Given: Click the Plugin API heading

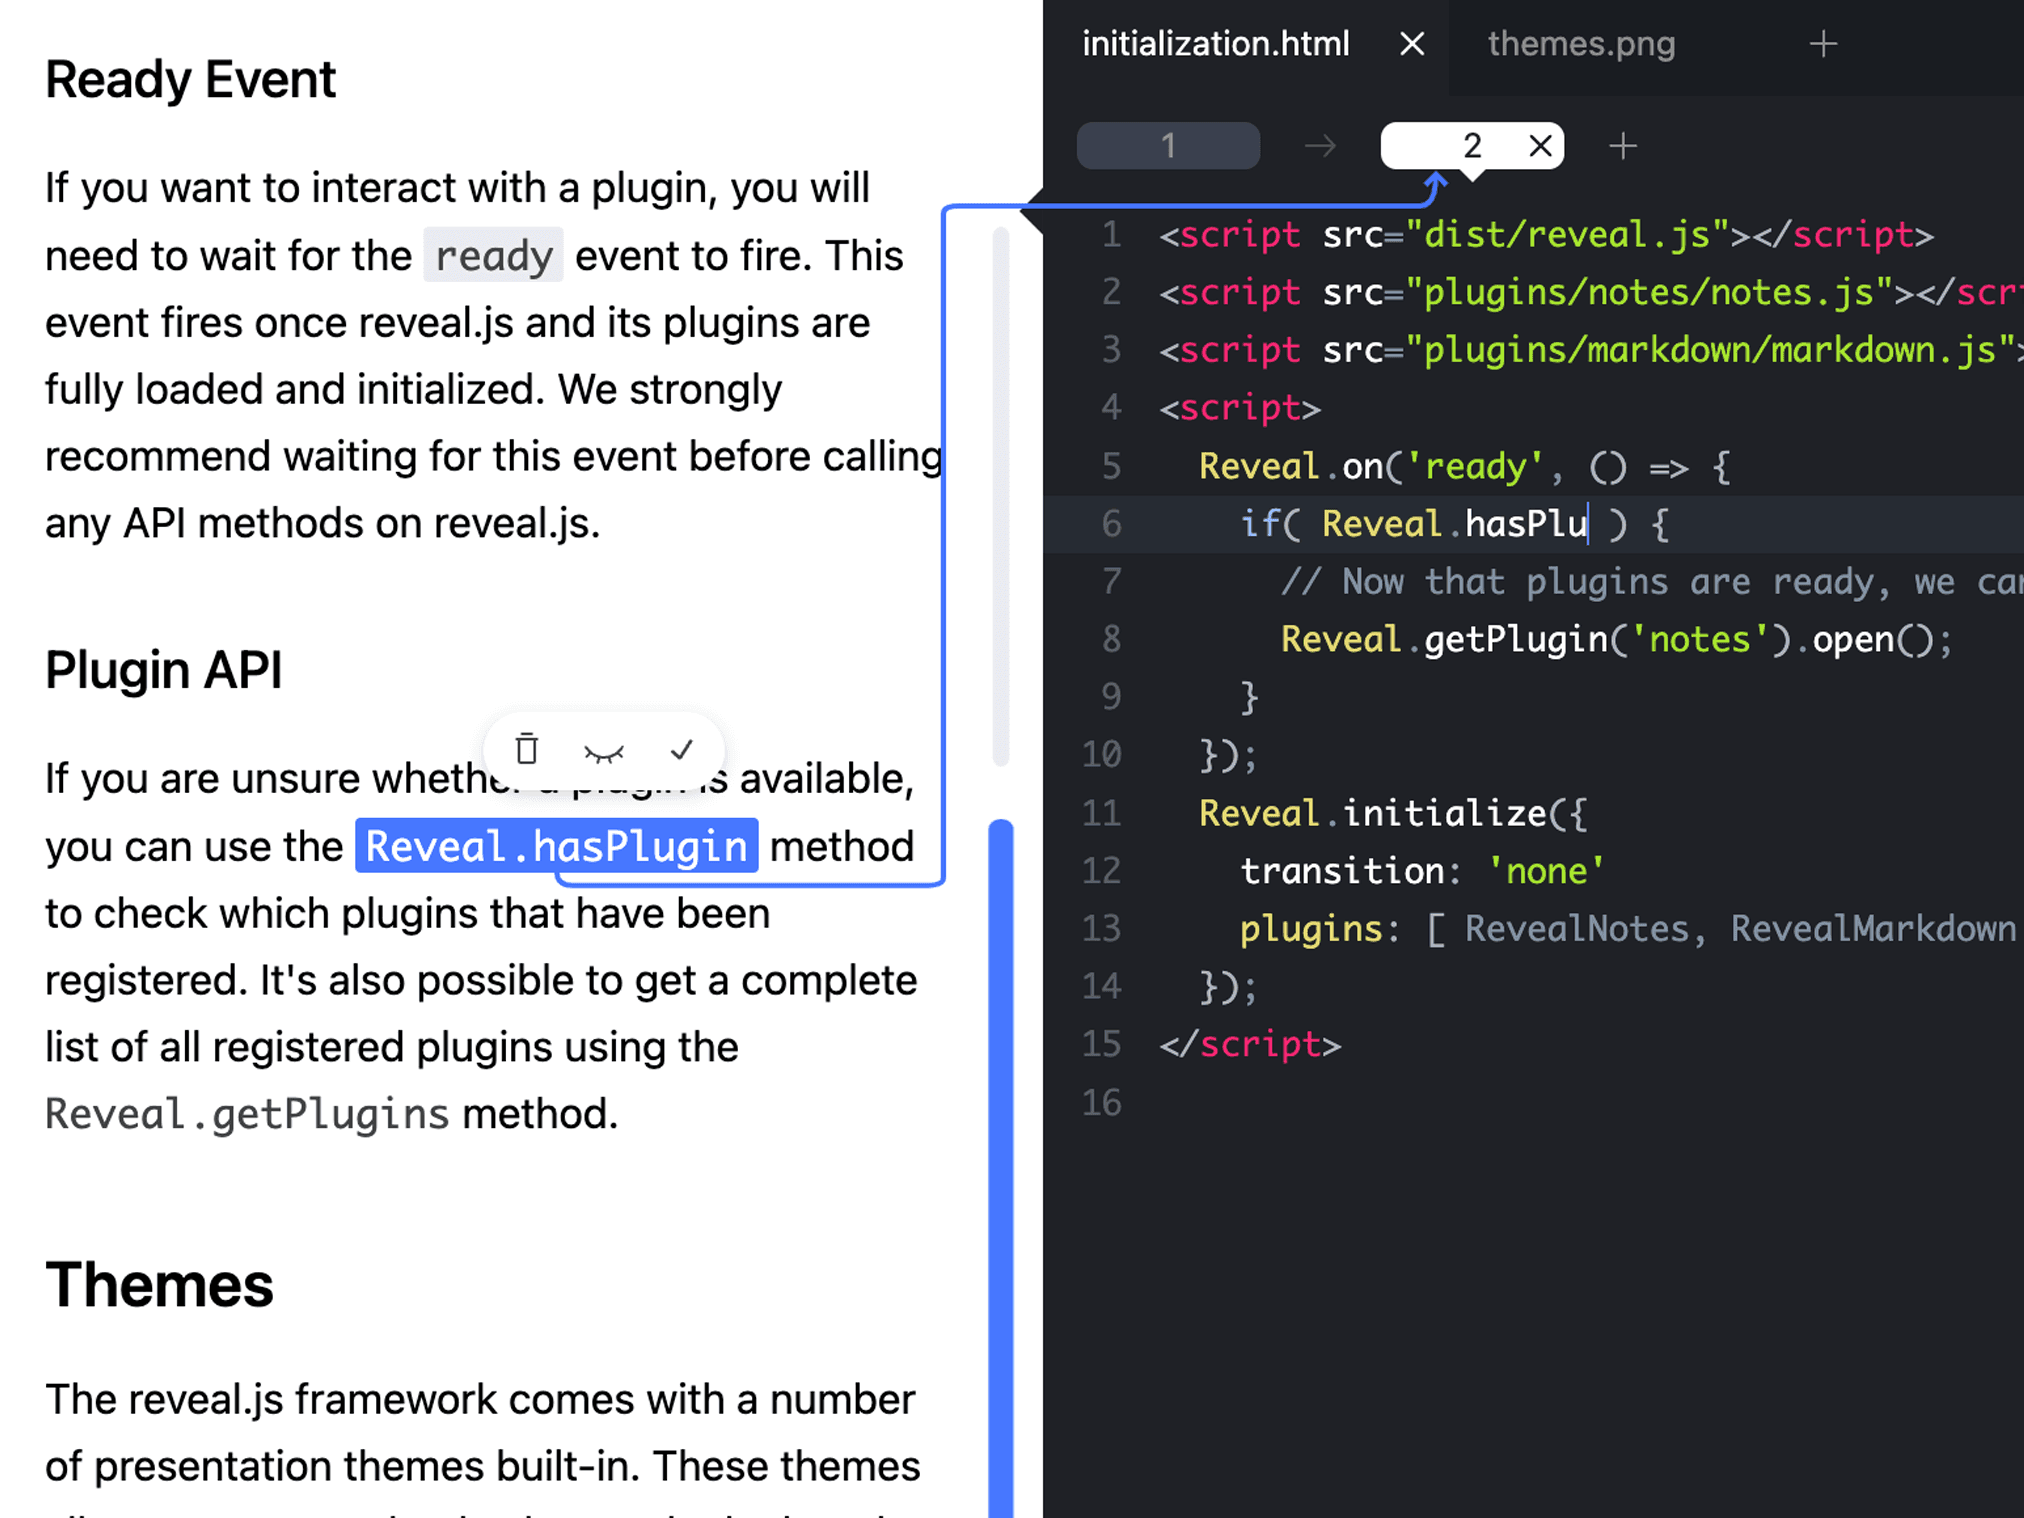Looking at the screenshot, I should click(x=163, y=669).
